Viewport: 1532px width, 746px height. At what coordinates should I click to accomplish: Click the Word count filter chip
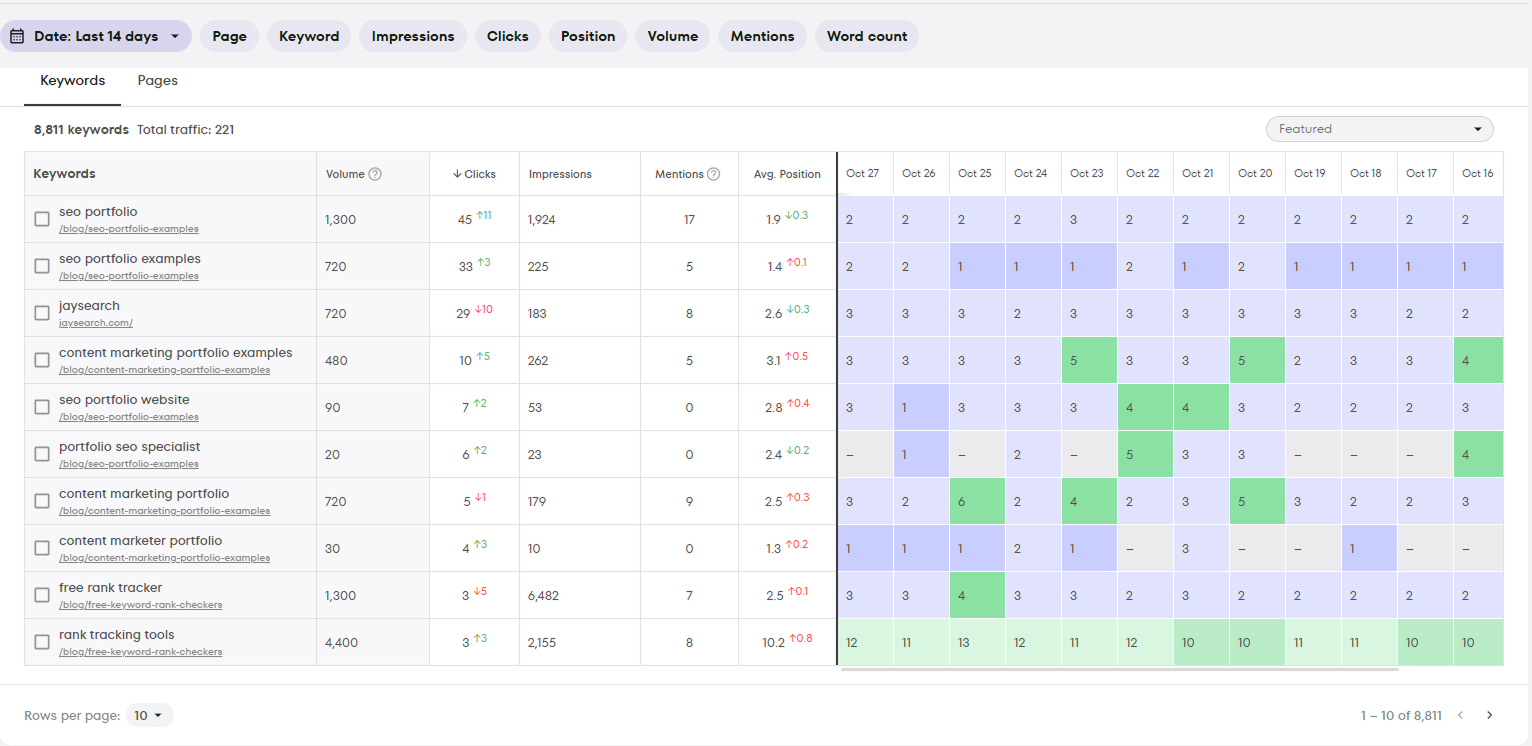[866, 35]
